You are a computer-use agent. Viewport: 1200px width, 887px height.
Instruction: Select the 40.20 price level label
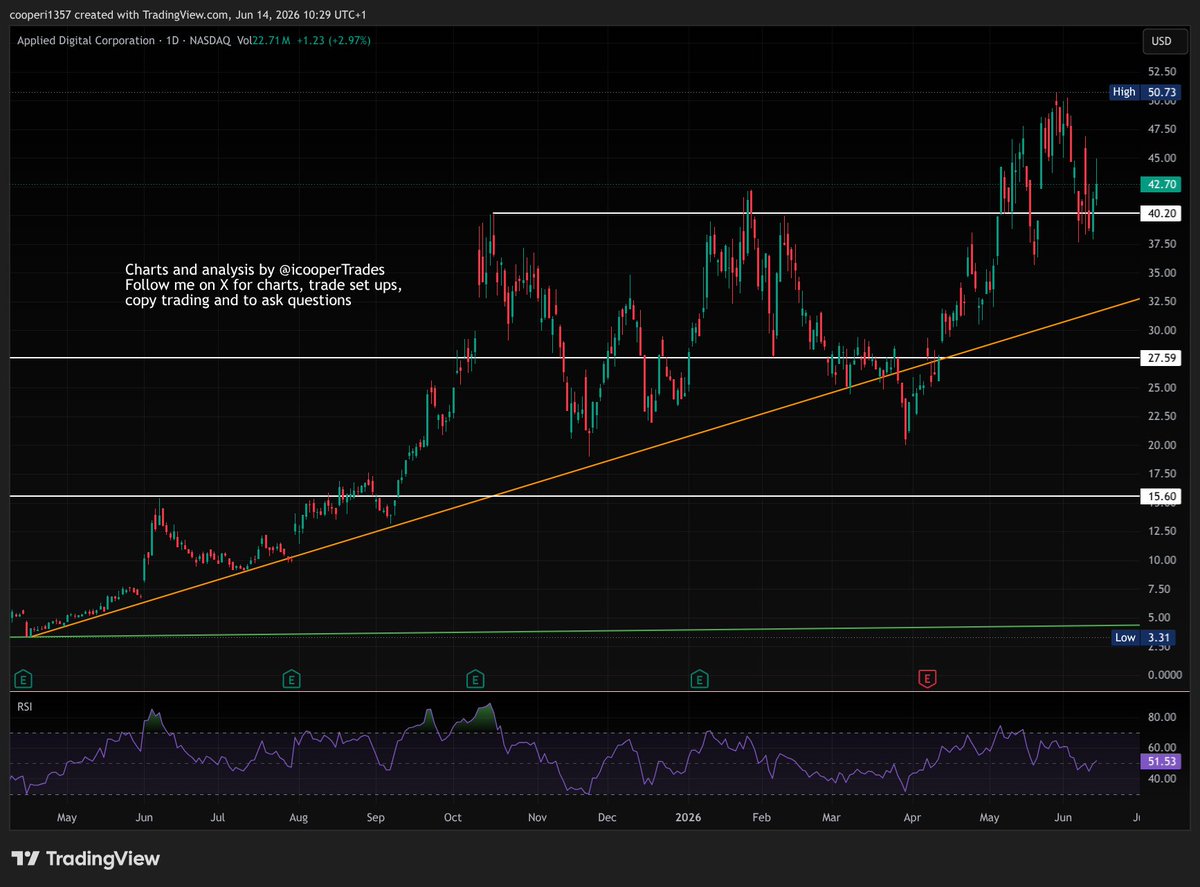1162,214
